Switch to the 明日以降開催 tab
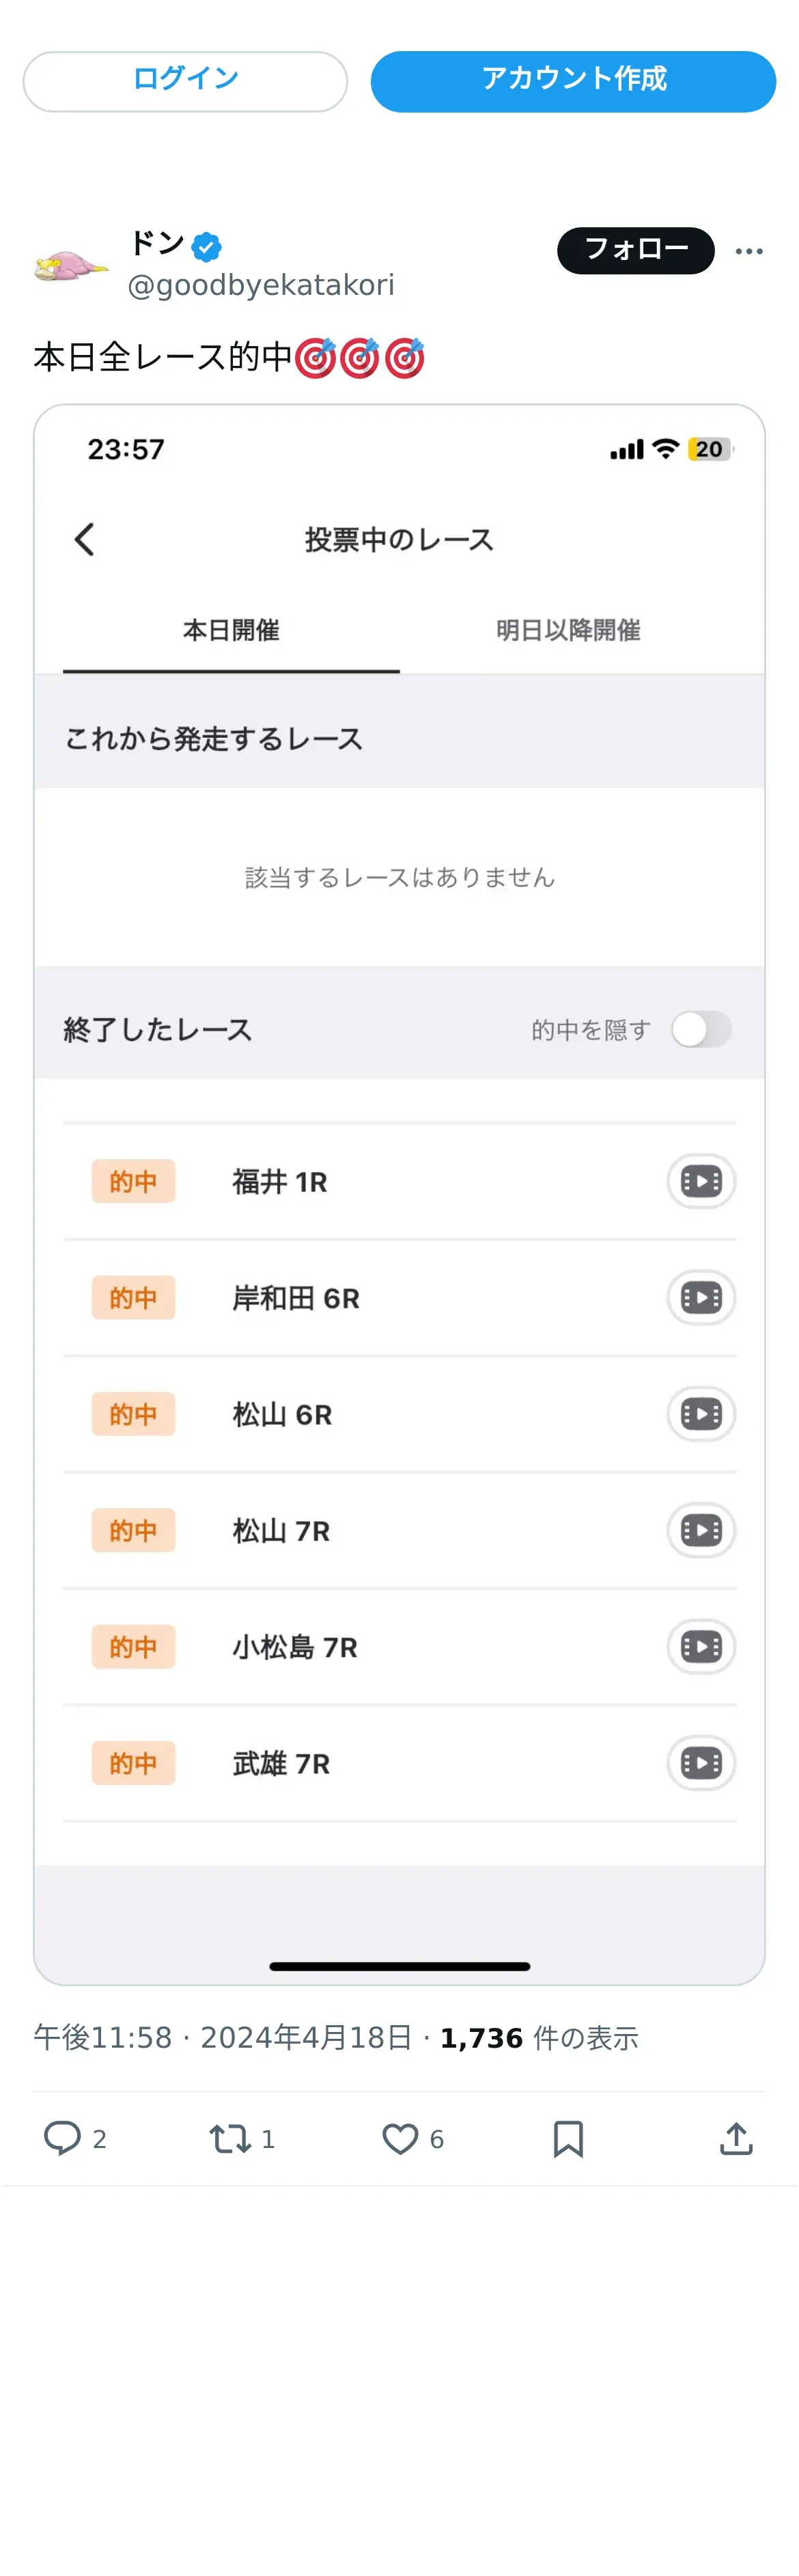The image size is (799, 2576). 568,630
